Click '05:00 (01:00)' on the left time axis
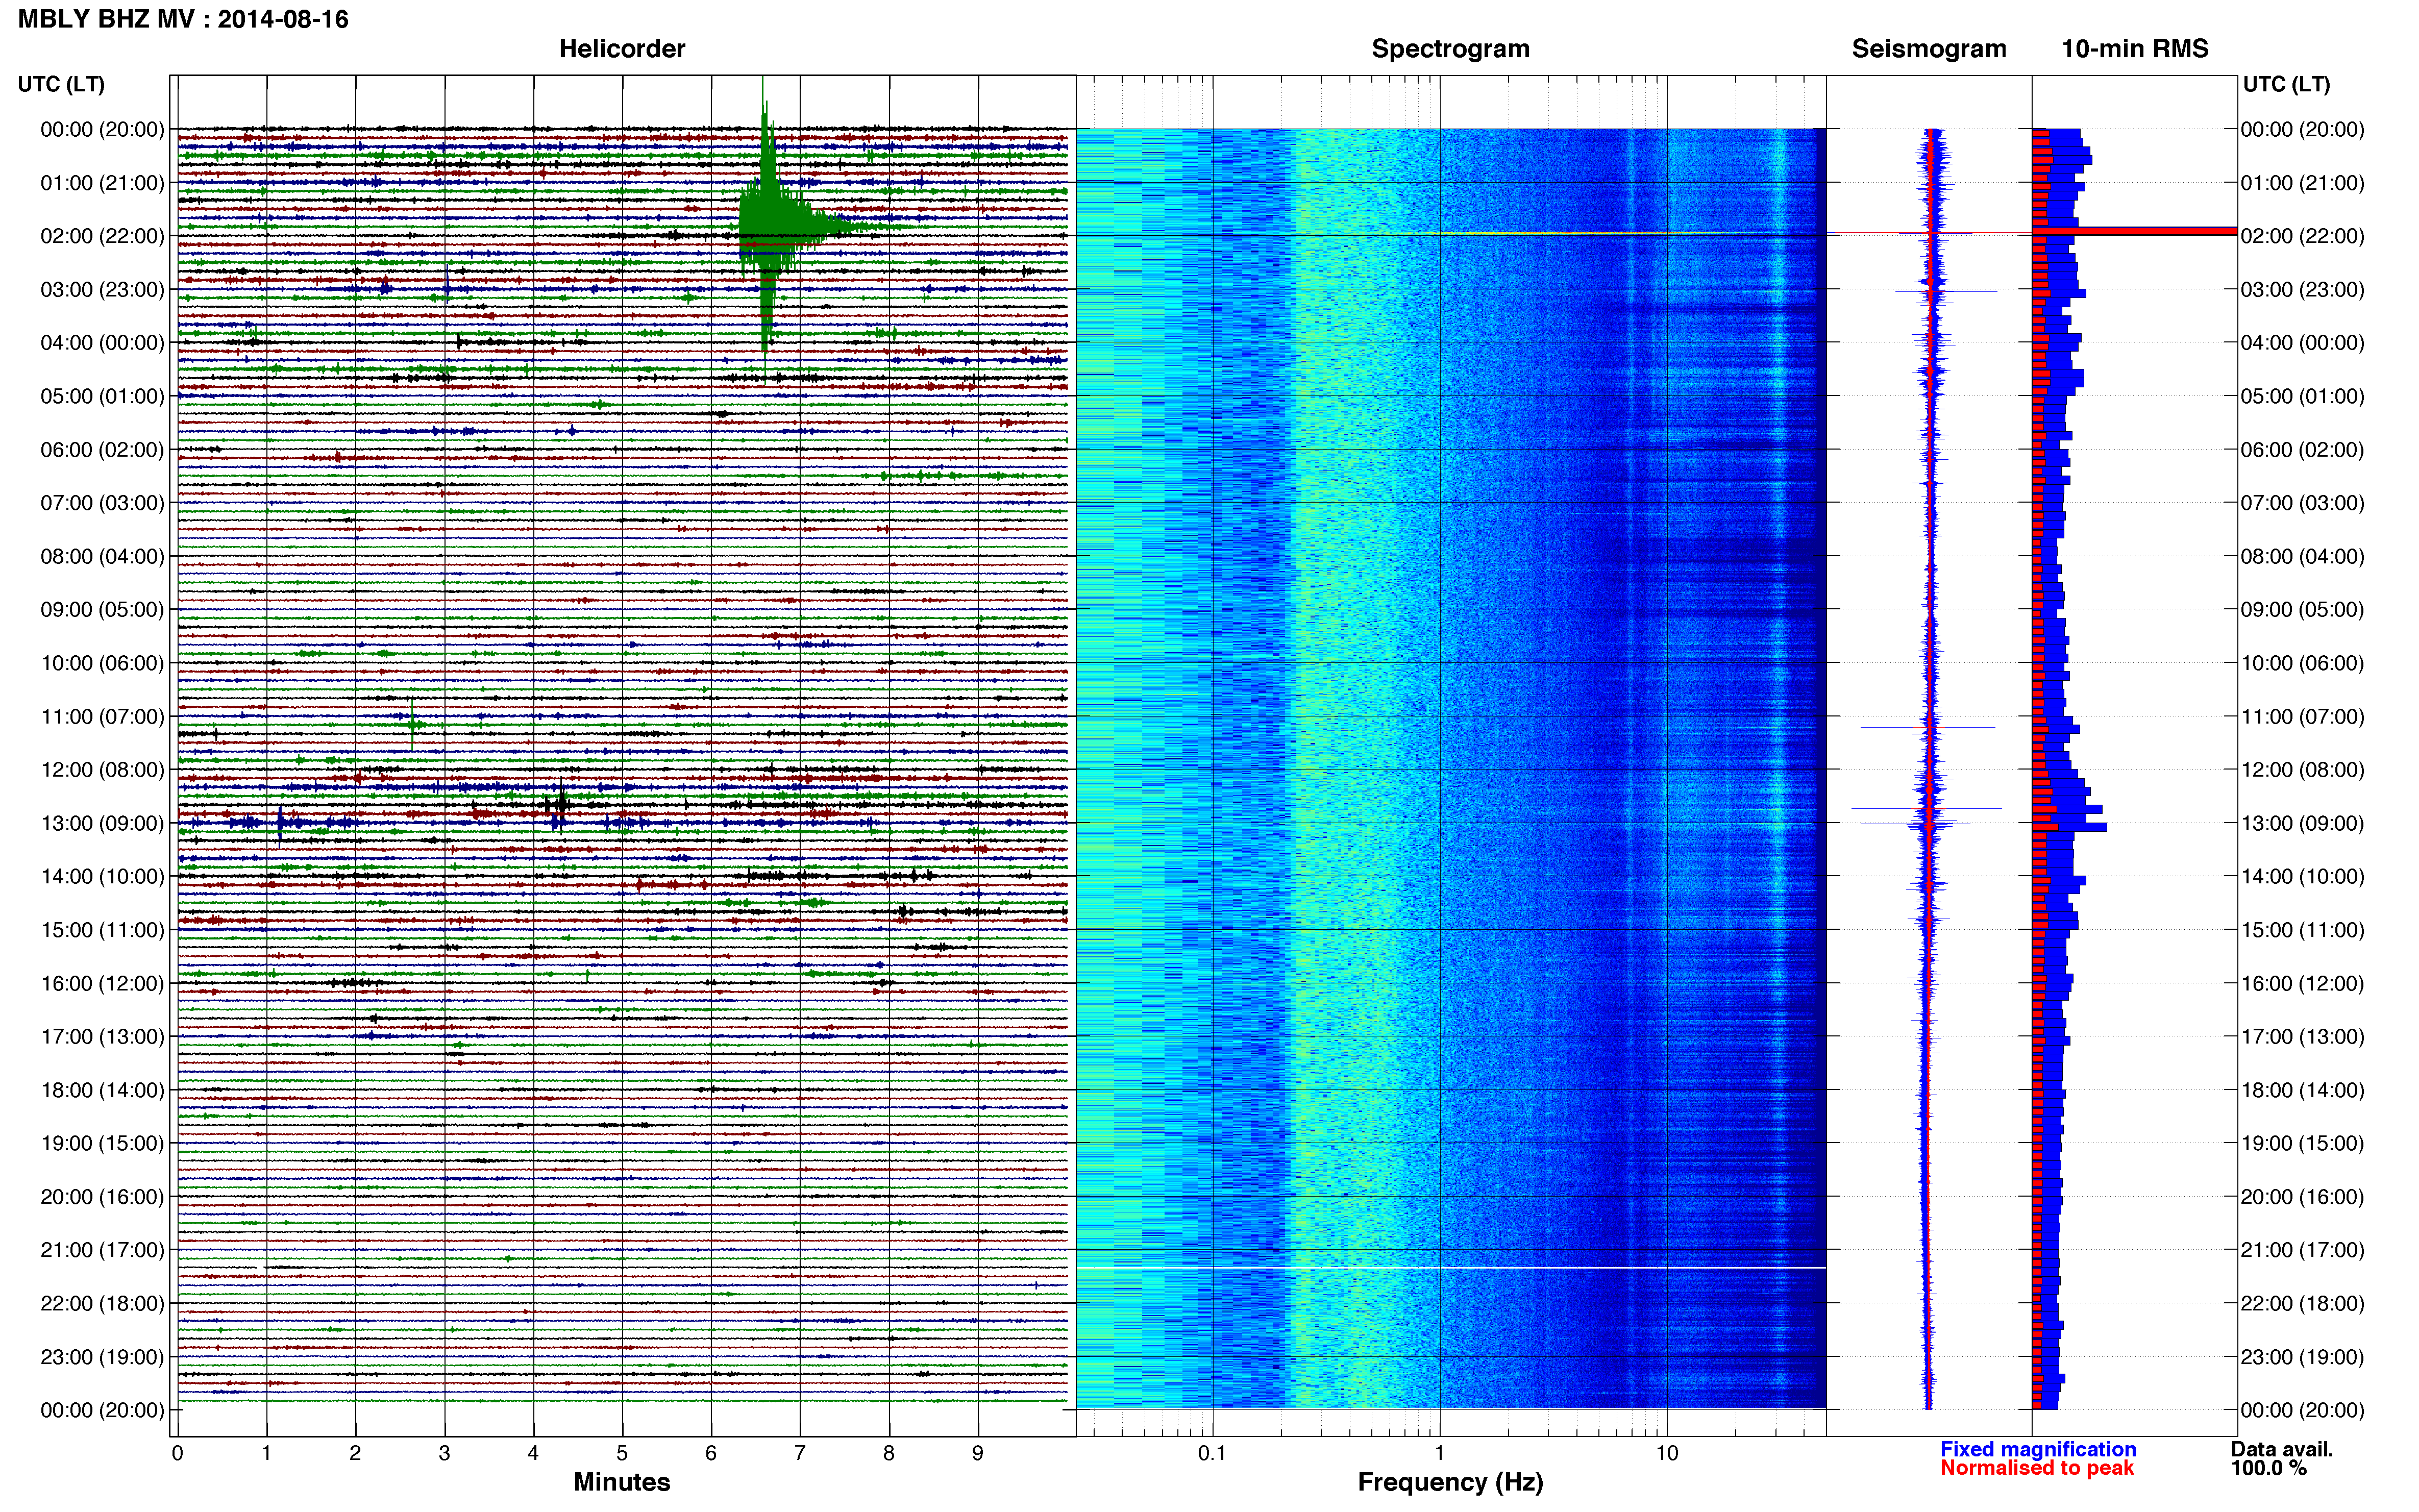This screenshot has height=1512, width=2419. click(102, 396)
